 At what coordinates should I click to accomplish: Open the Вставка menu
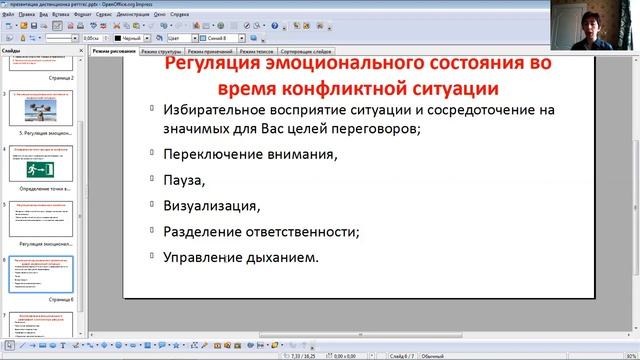[x=60, y=14]
